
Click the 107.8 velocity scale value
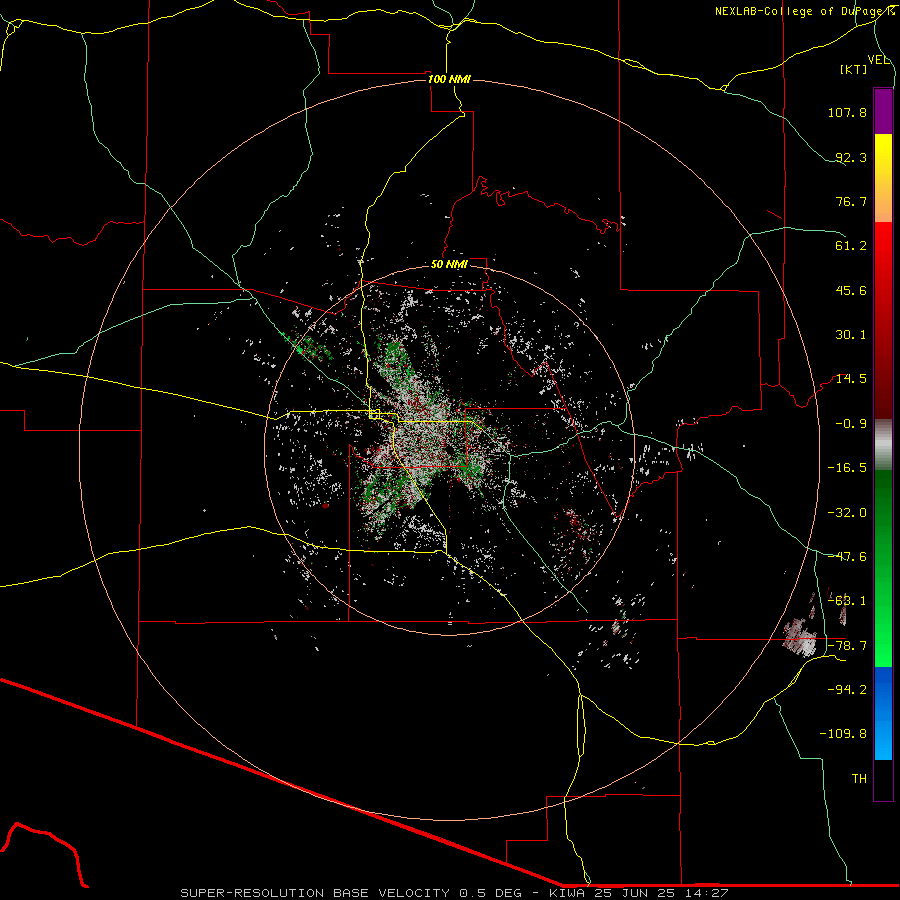(x=847, y=112)
